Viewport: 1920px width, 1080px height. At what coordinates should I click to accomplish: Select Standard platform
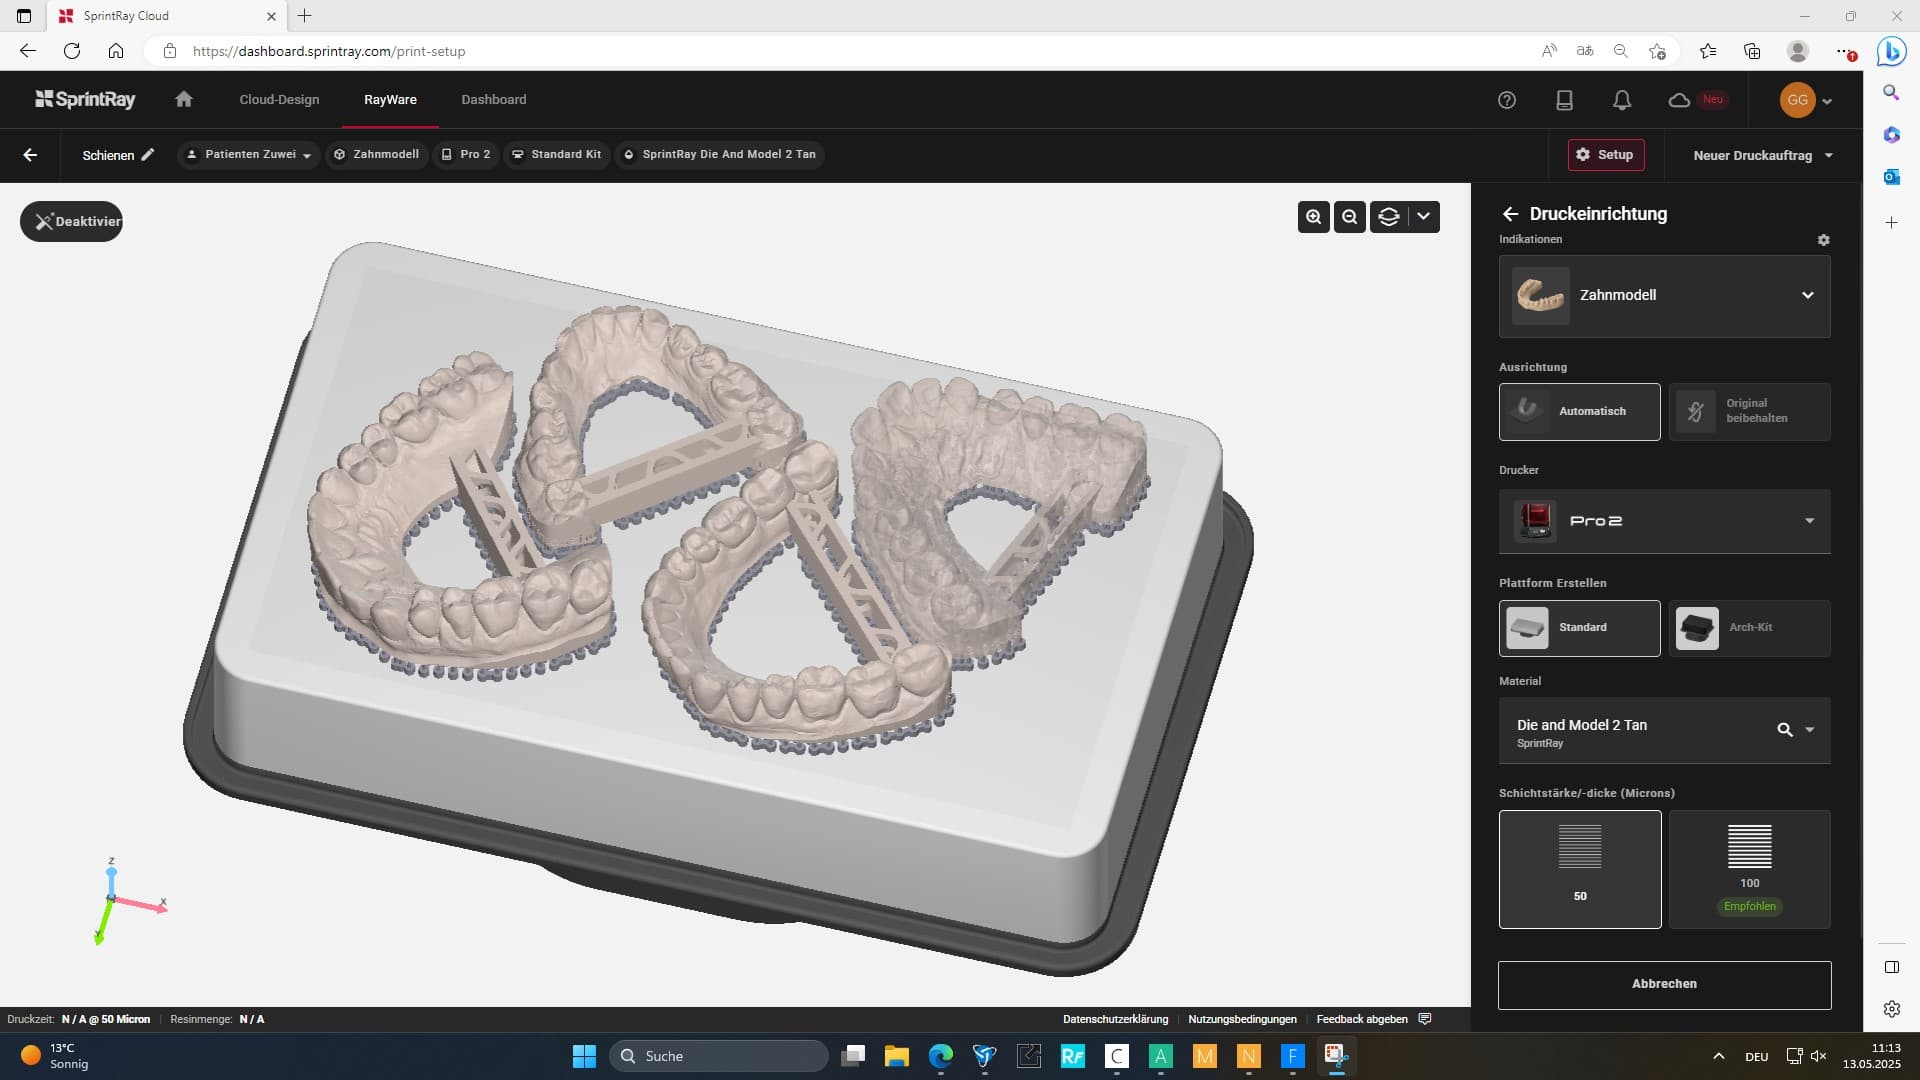click(1579, 628)
